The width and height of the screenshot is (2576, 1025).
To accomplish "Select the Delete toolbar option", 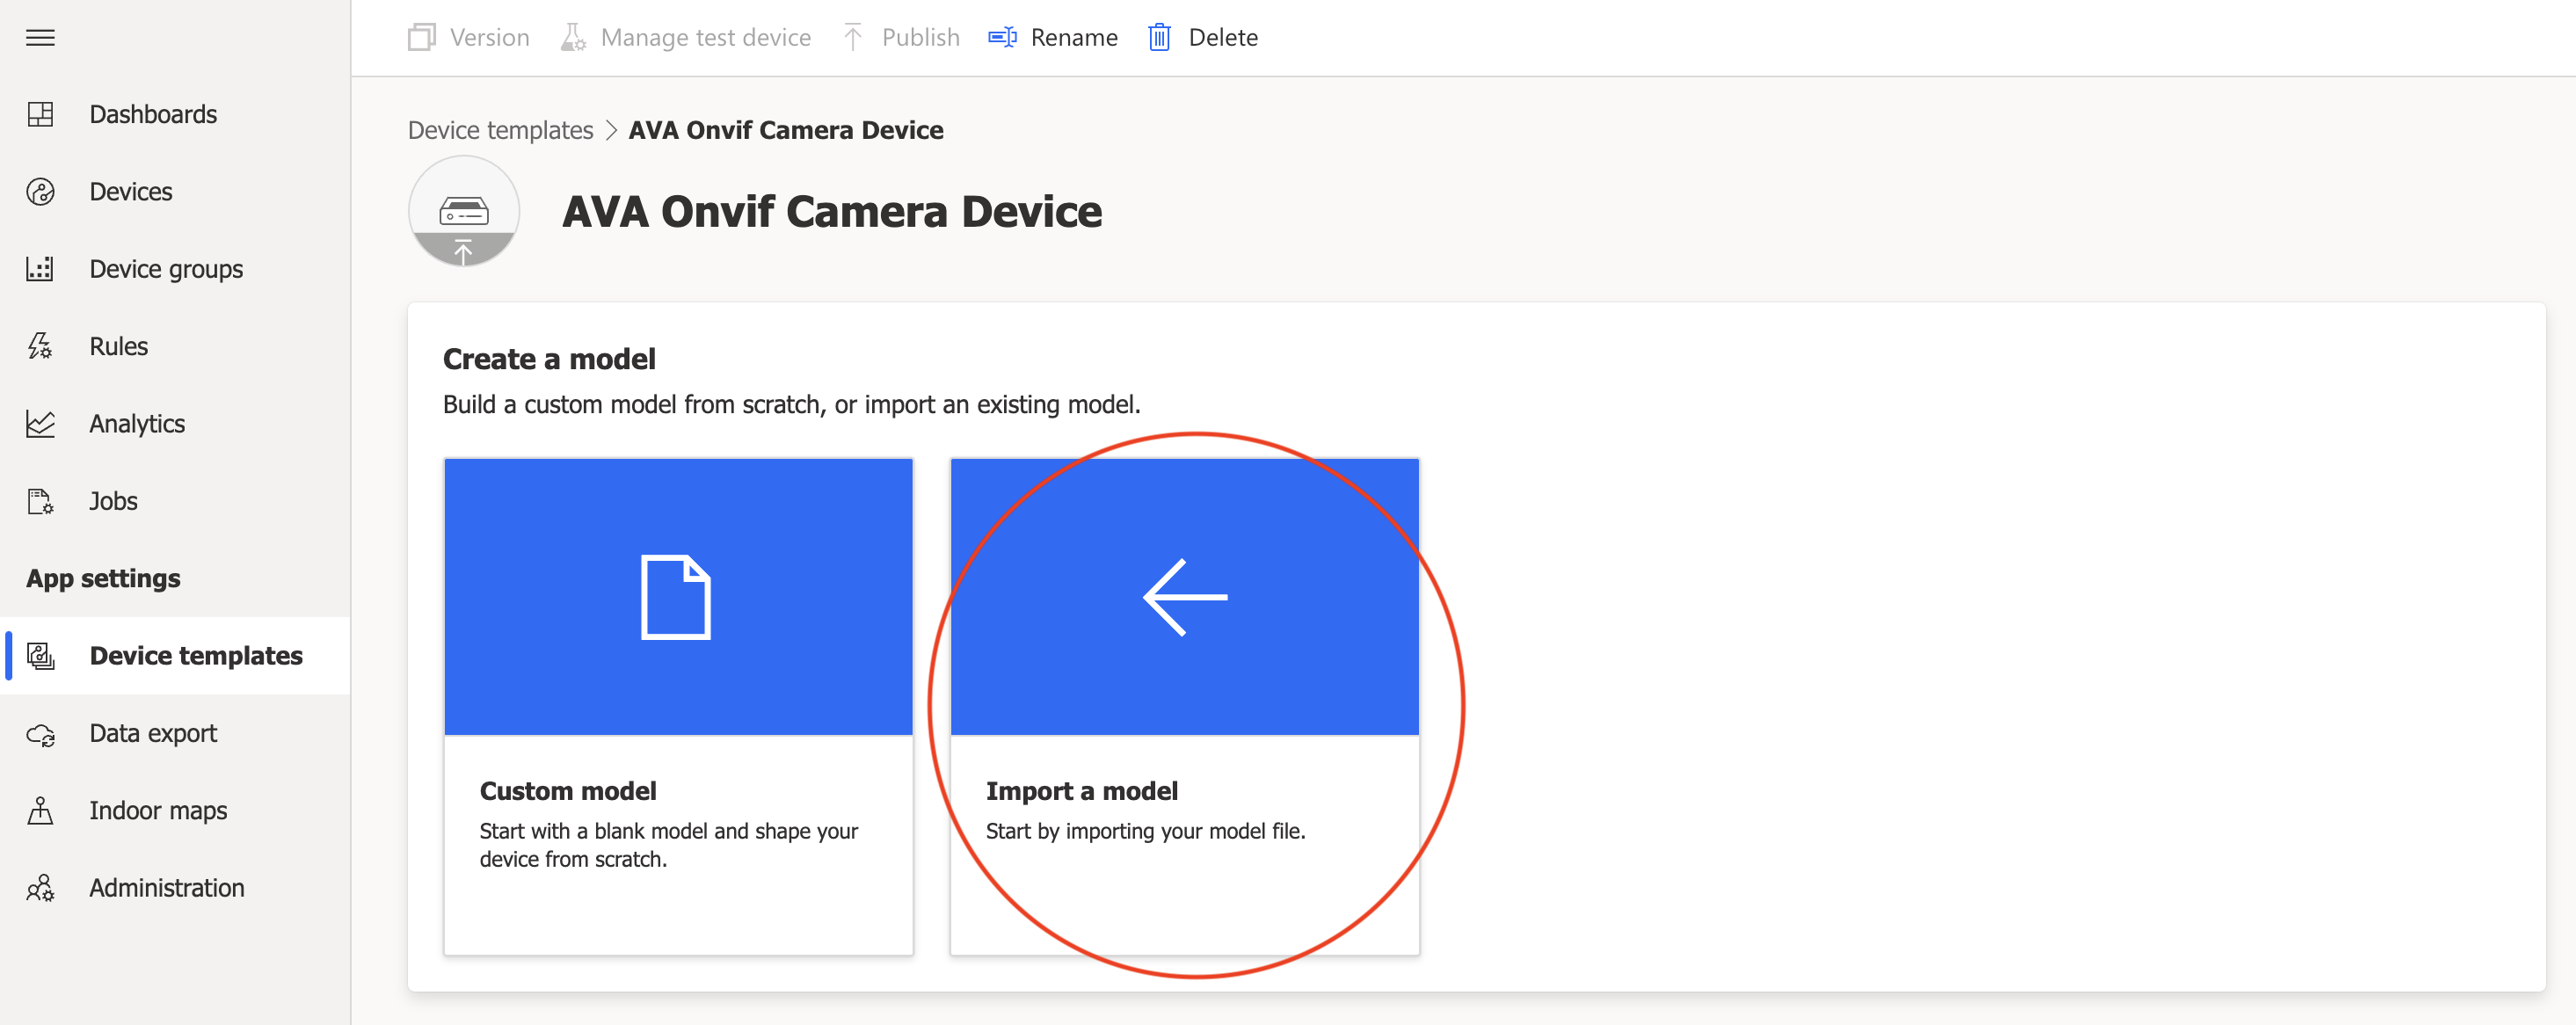I will 1206,36.
